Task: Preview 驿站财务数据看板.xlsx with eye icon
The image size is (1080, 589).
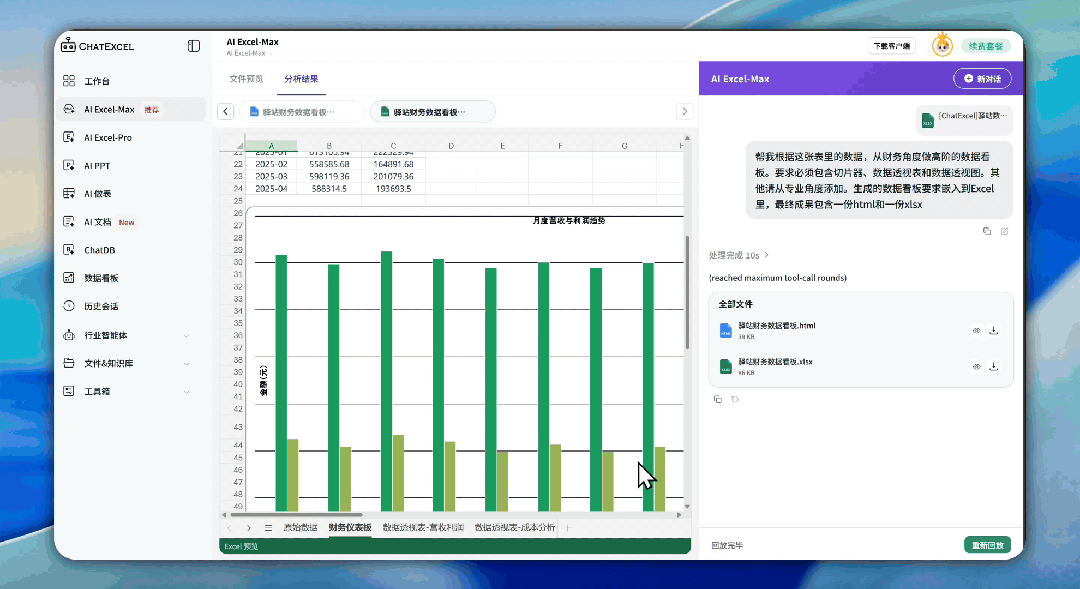Action: tap(976, 366)
